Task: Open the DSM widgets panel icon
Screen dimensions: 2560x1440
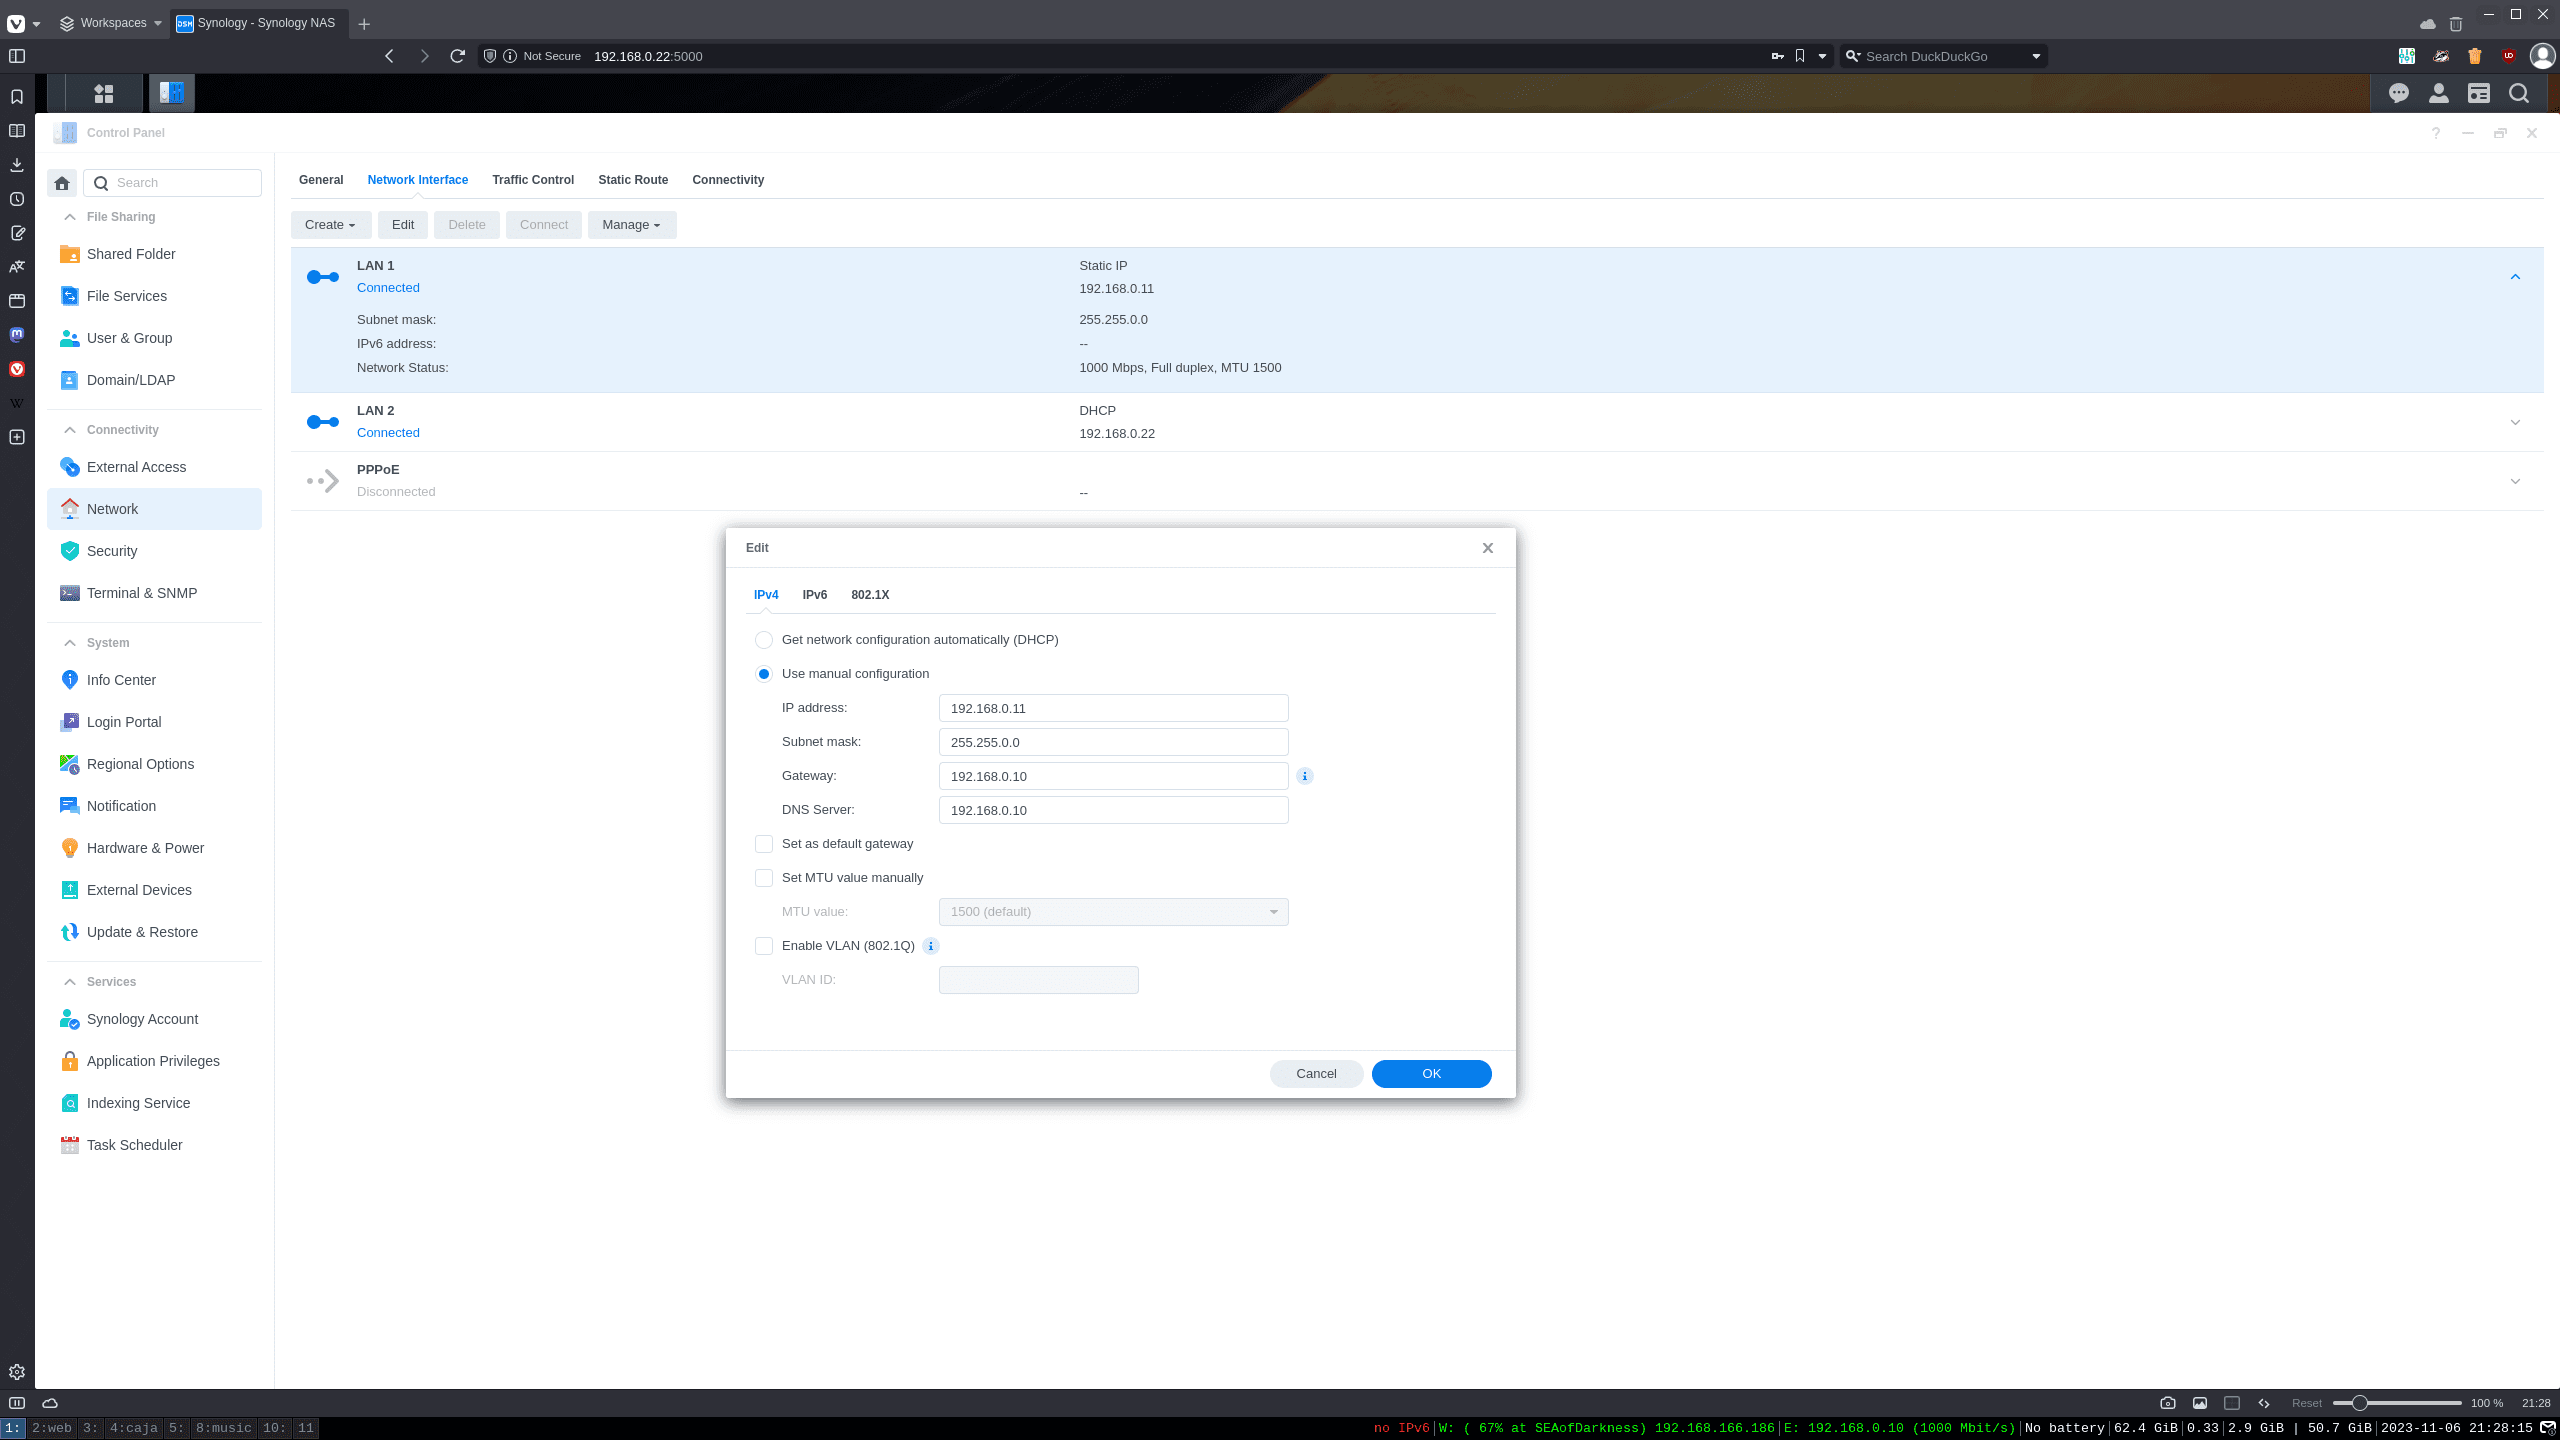Action: pyautogui.click(x=2478, y=94)
